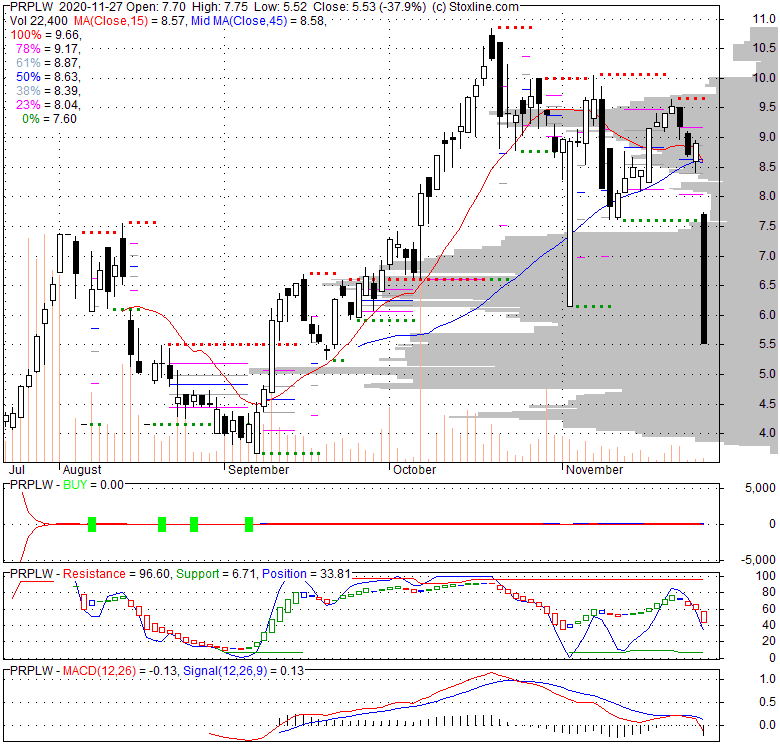Click the 1.0 label on MACD panel axis

[x=768, y=679]
